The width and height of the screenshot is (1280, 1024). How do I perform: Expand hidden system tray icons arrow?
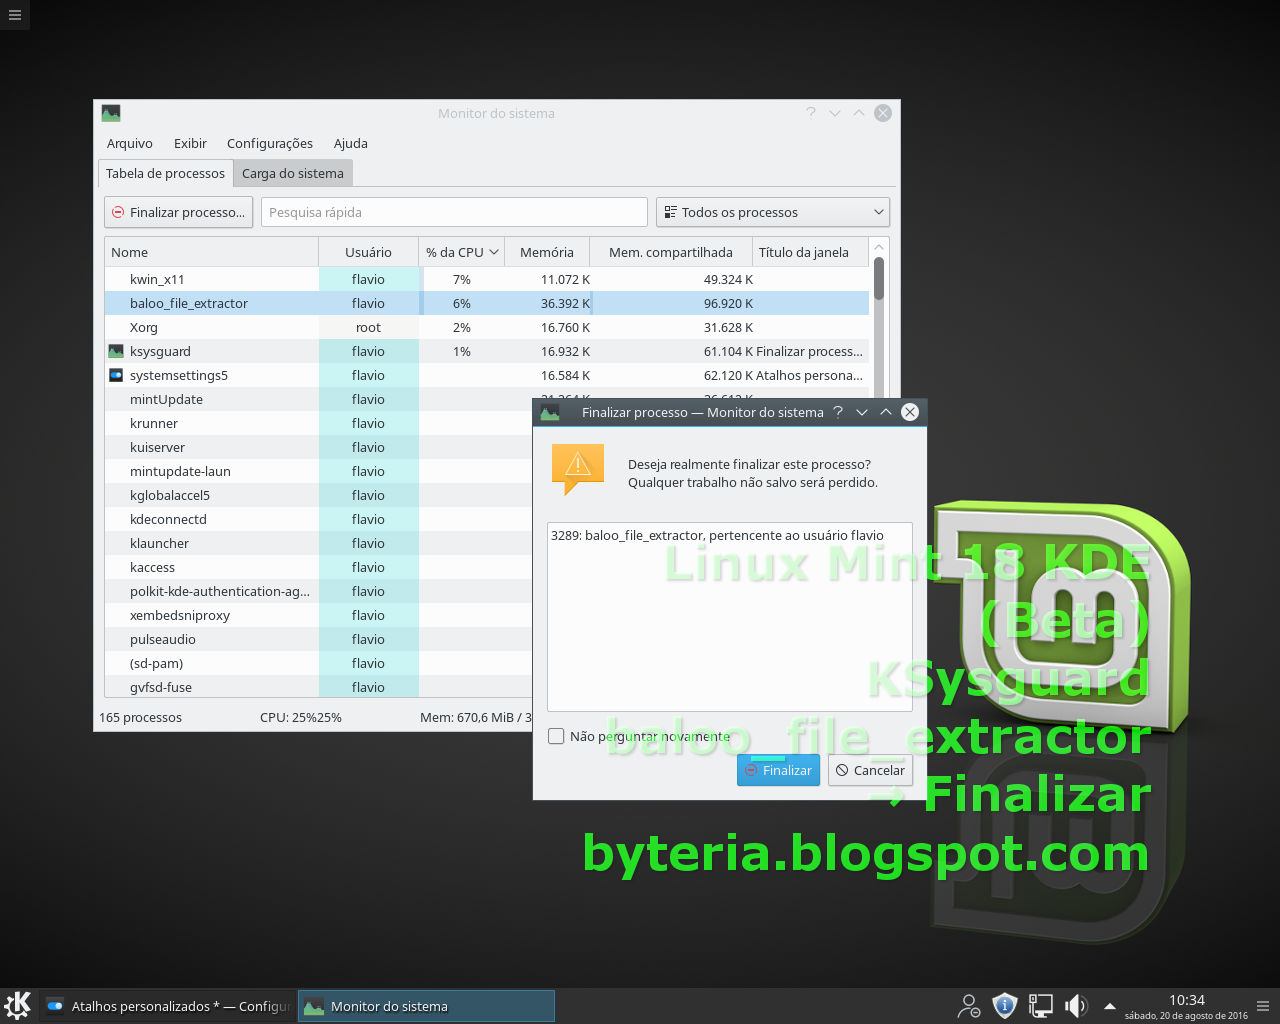click(1110, 1005)
